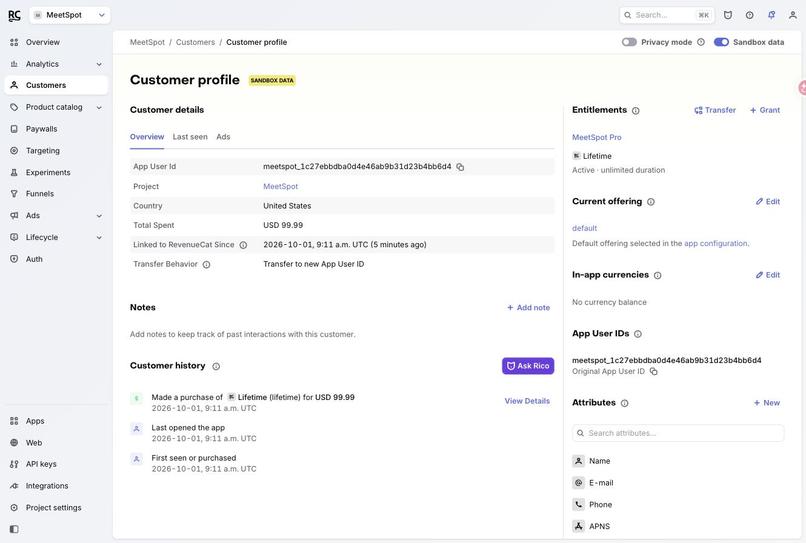Open the help icon in top bar
Screen dimensions: 806x543
pyautogui.click(x=749, y=15)
